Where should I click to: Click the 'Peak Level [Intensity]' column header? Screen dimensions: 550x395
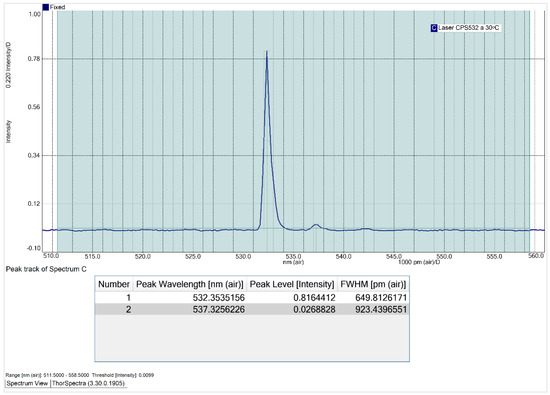(292, 284)
